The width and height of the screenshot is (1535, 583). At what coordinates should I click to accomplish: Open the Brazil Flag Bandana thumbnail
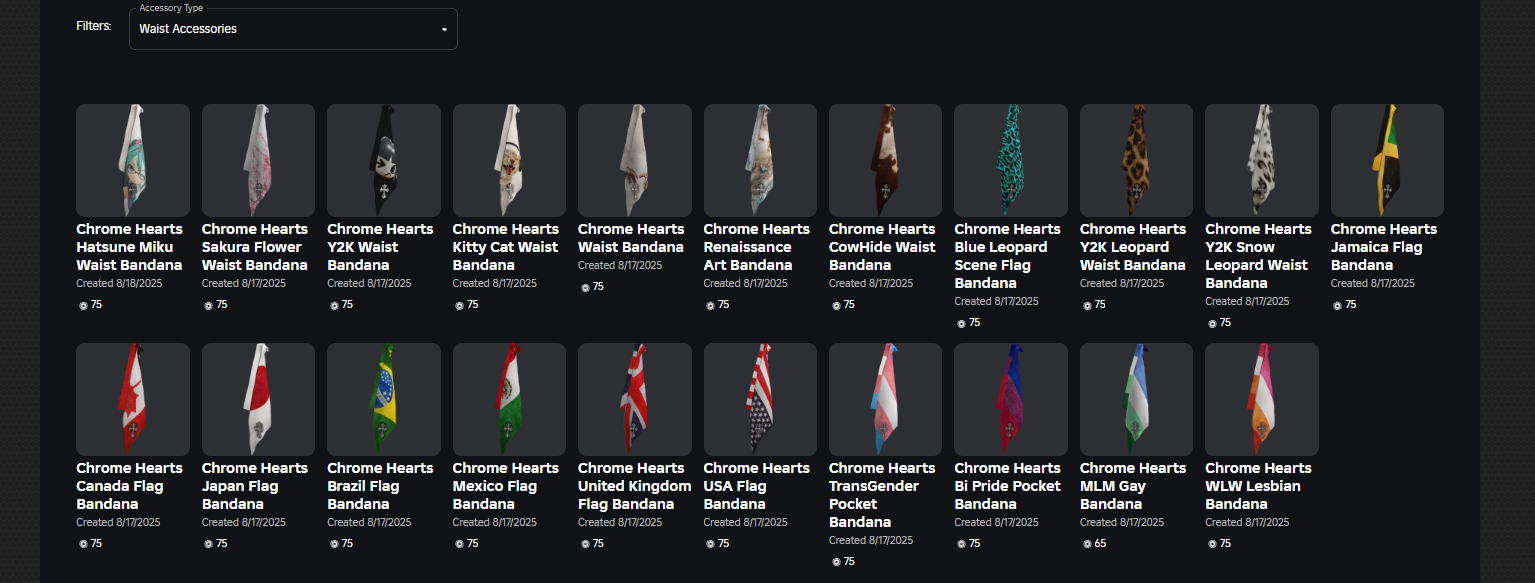click(384, 399)
